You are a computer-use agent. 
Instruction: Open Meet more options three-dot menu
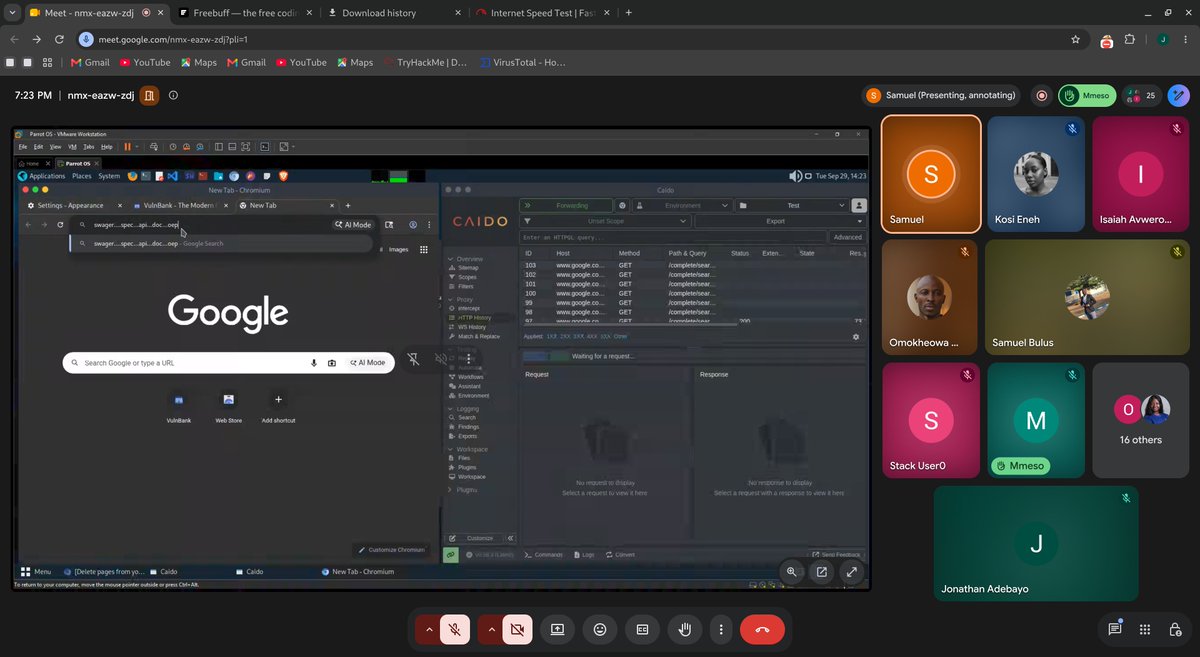[x=721, y=629]
